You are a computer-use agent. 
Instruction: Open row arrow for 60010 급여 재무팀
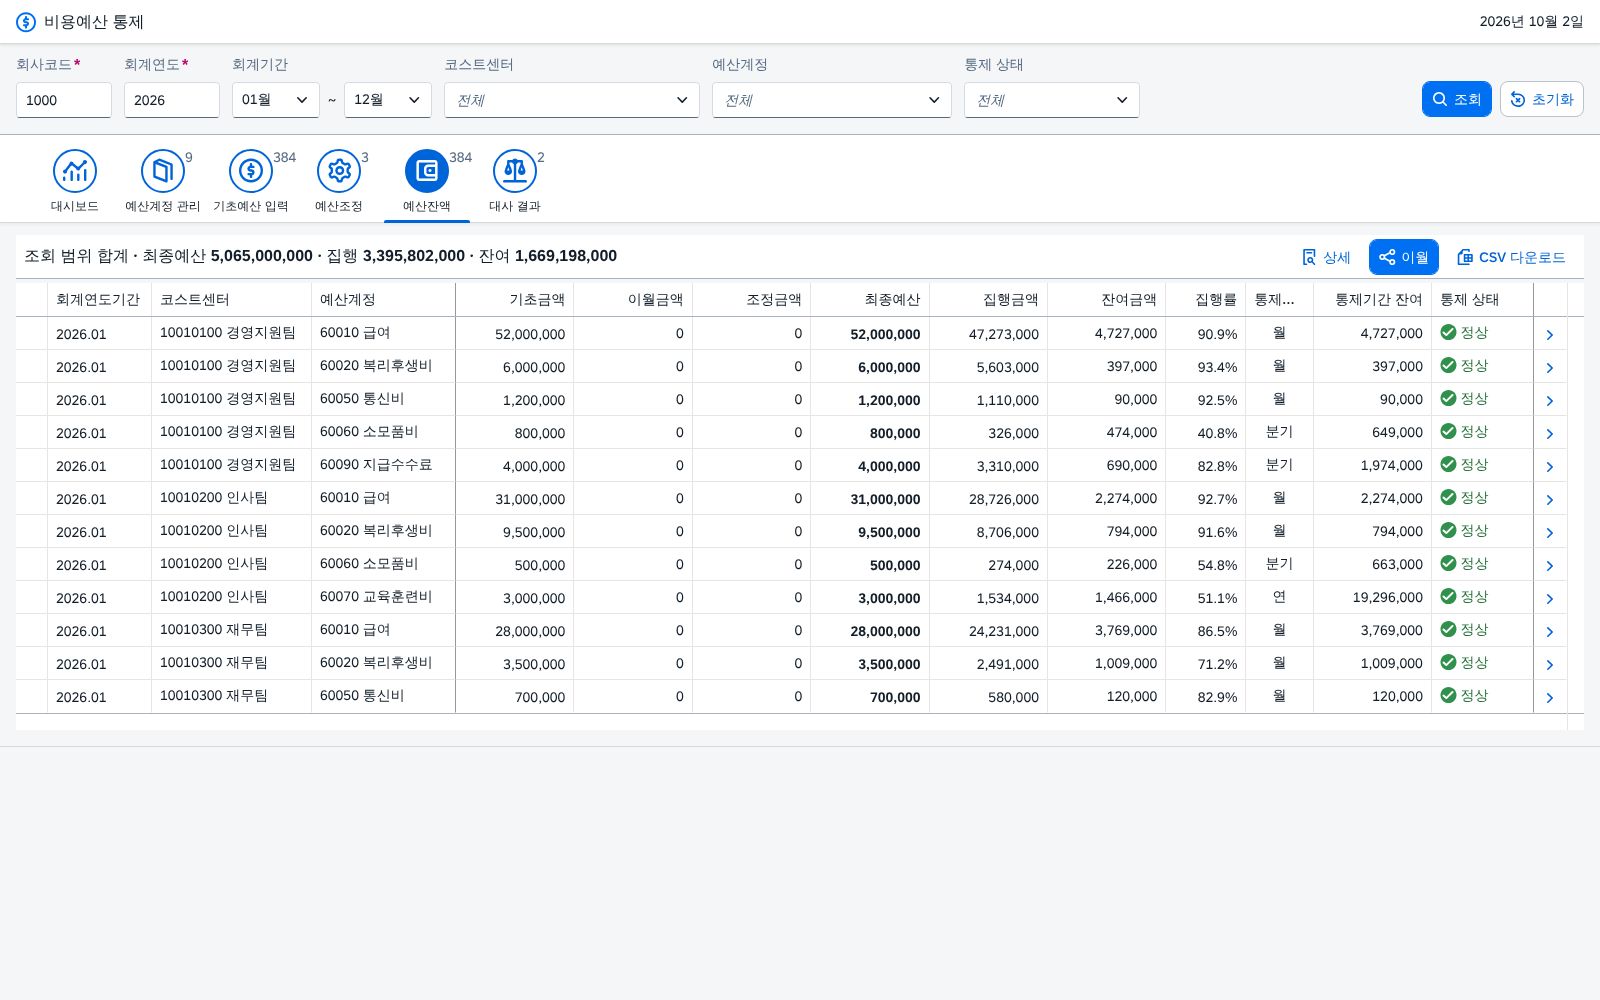pyautogui.click(x=1550, y=631)
